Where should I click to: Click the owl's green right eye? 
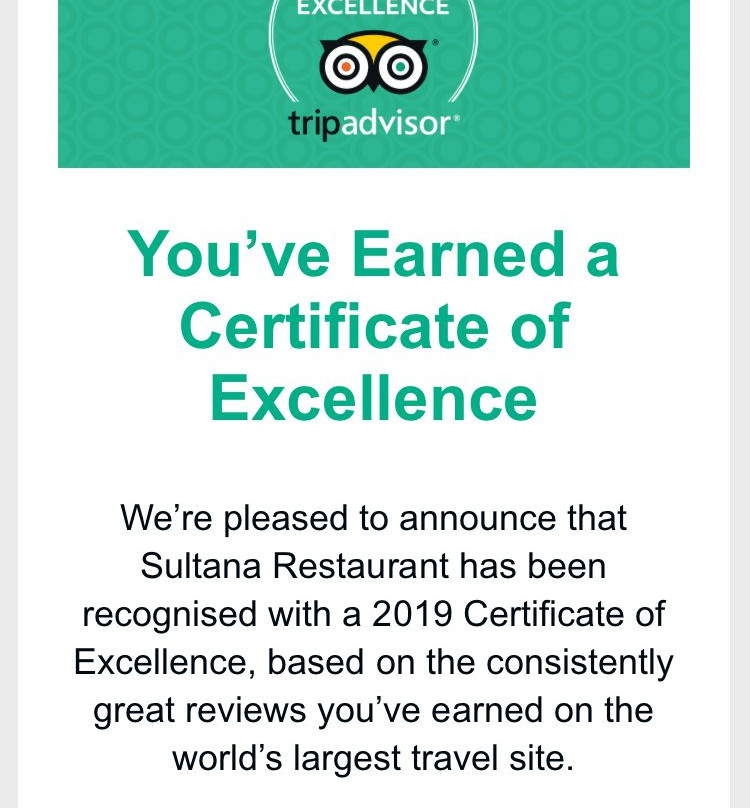click(x=400, y=66)
